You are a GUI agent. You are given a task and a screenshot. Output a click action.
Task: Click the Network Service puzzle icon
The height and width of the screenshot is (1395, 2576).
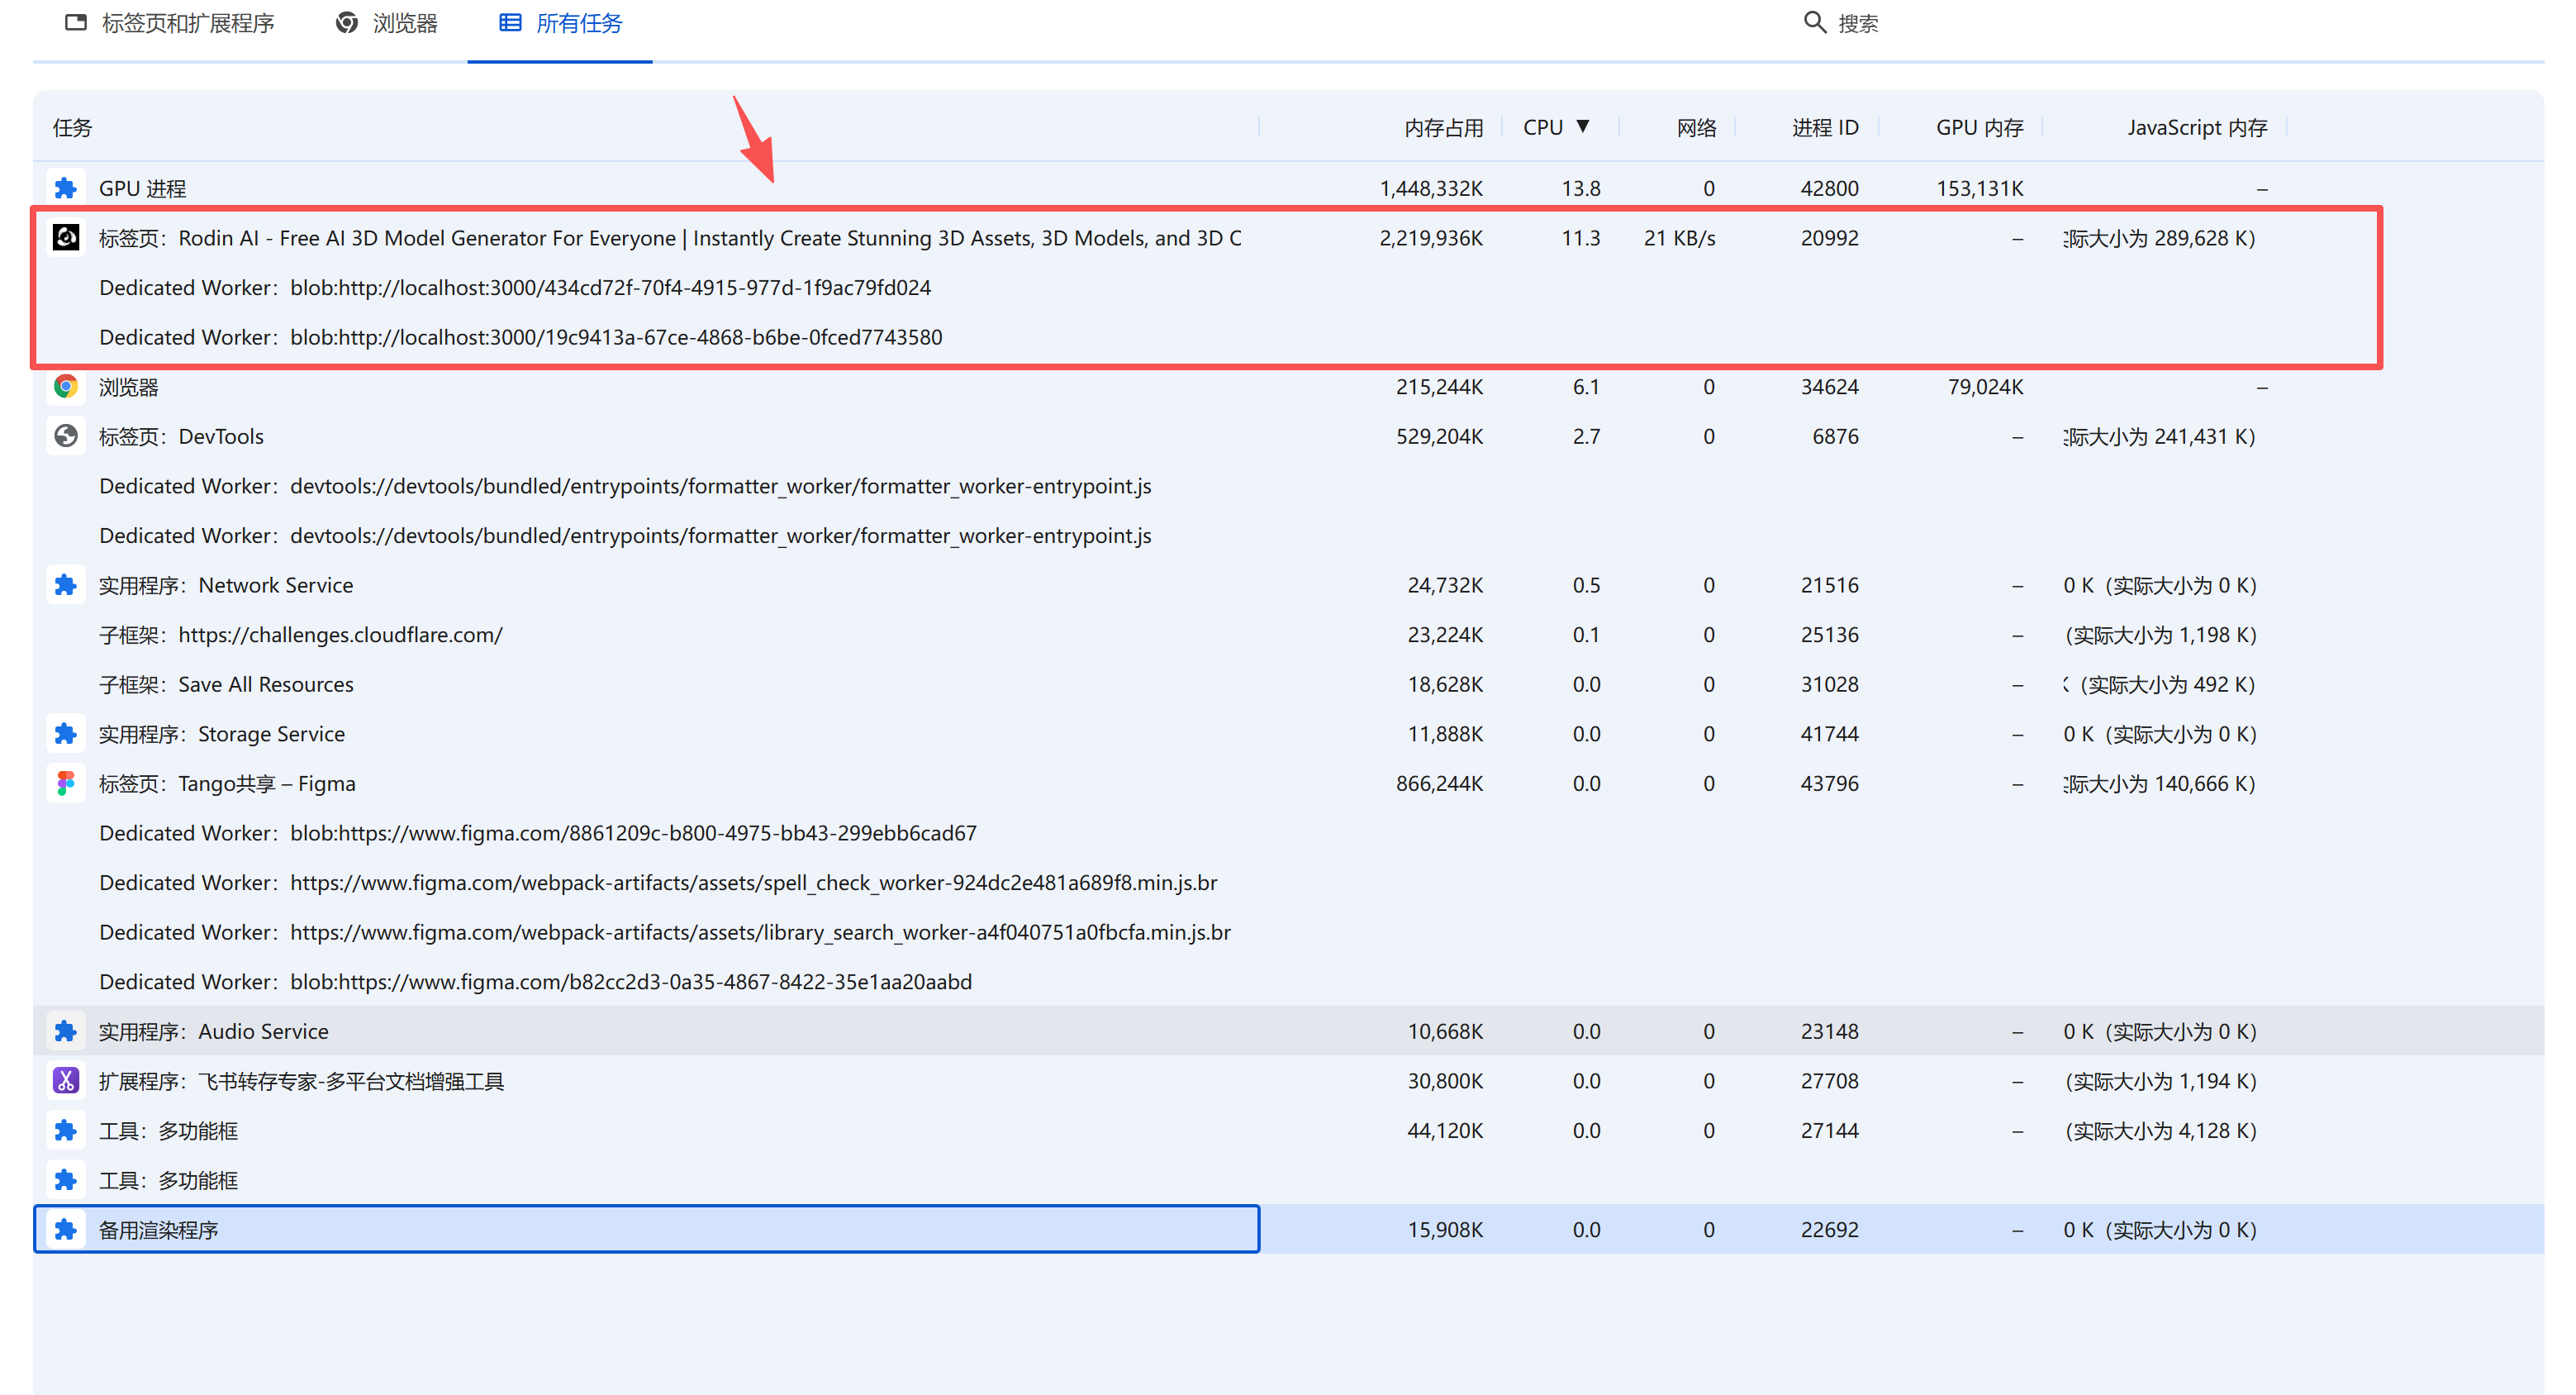[x=66, y=585]
